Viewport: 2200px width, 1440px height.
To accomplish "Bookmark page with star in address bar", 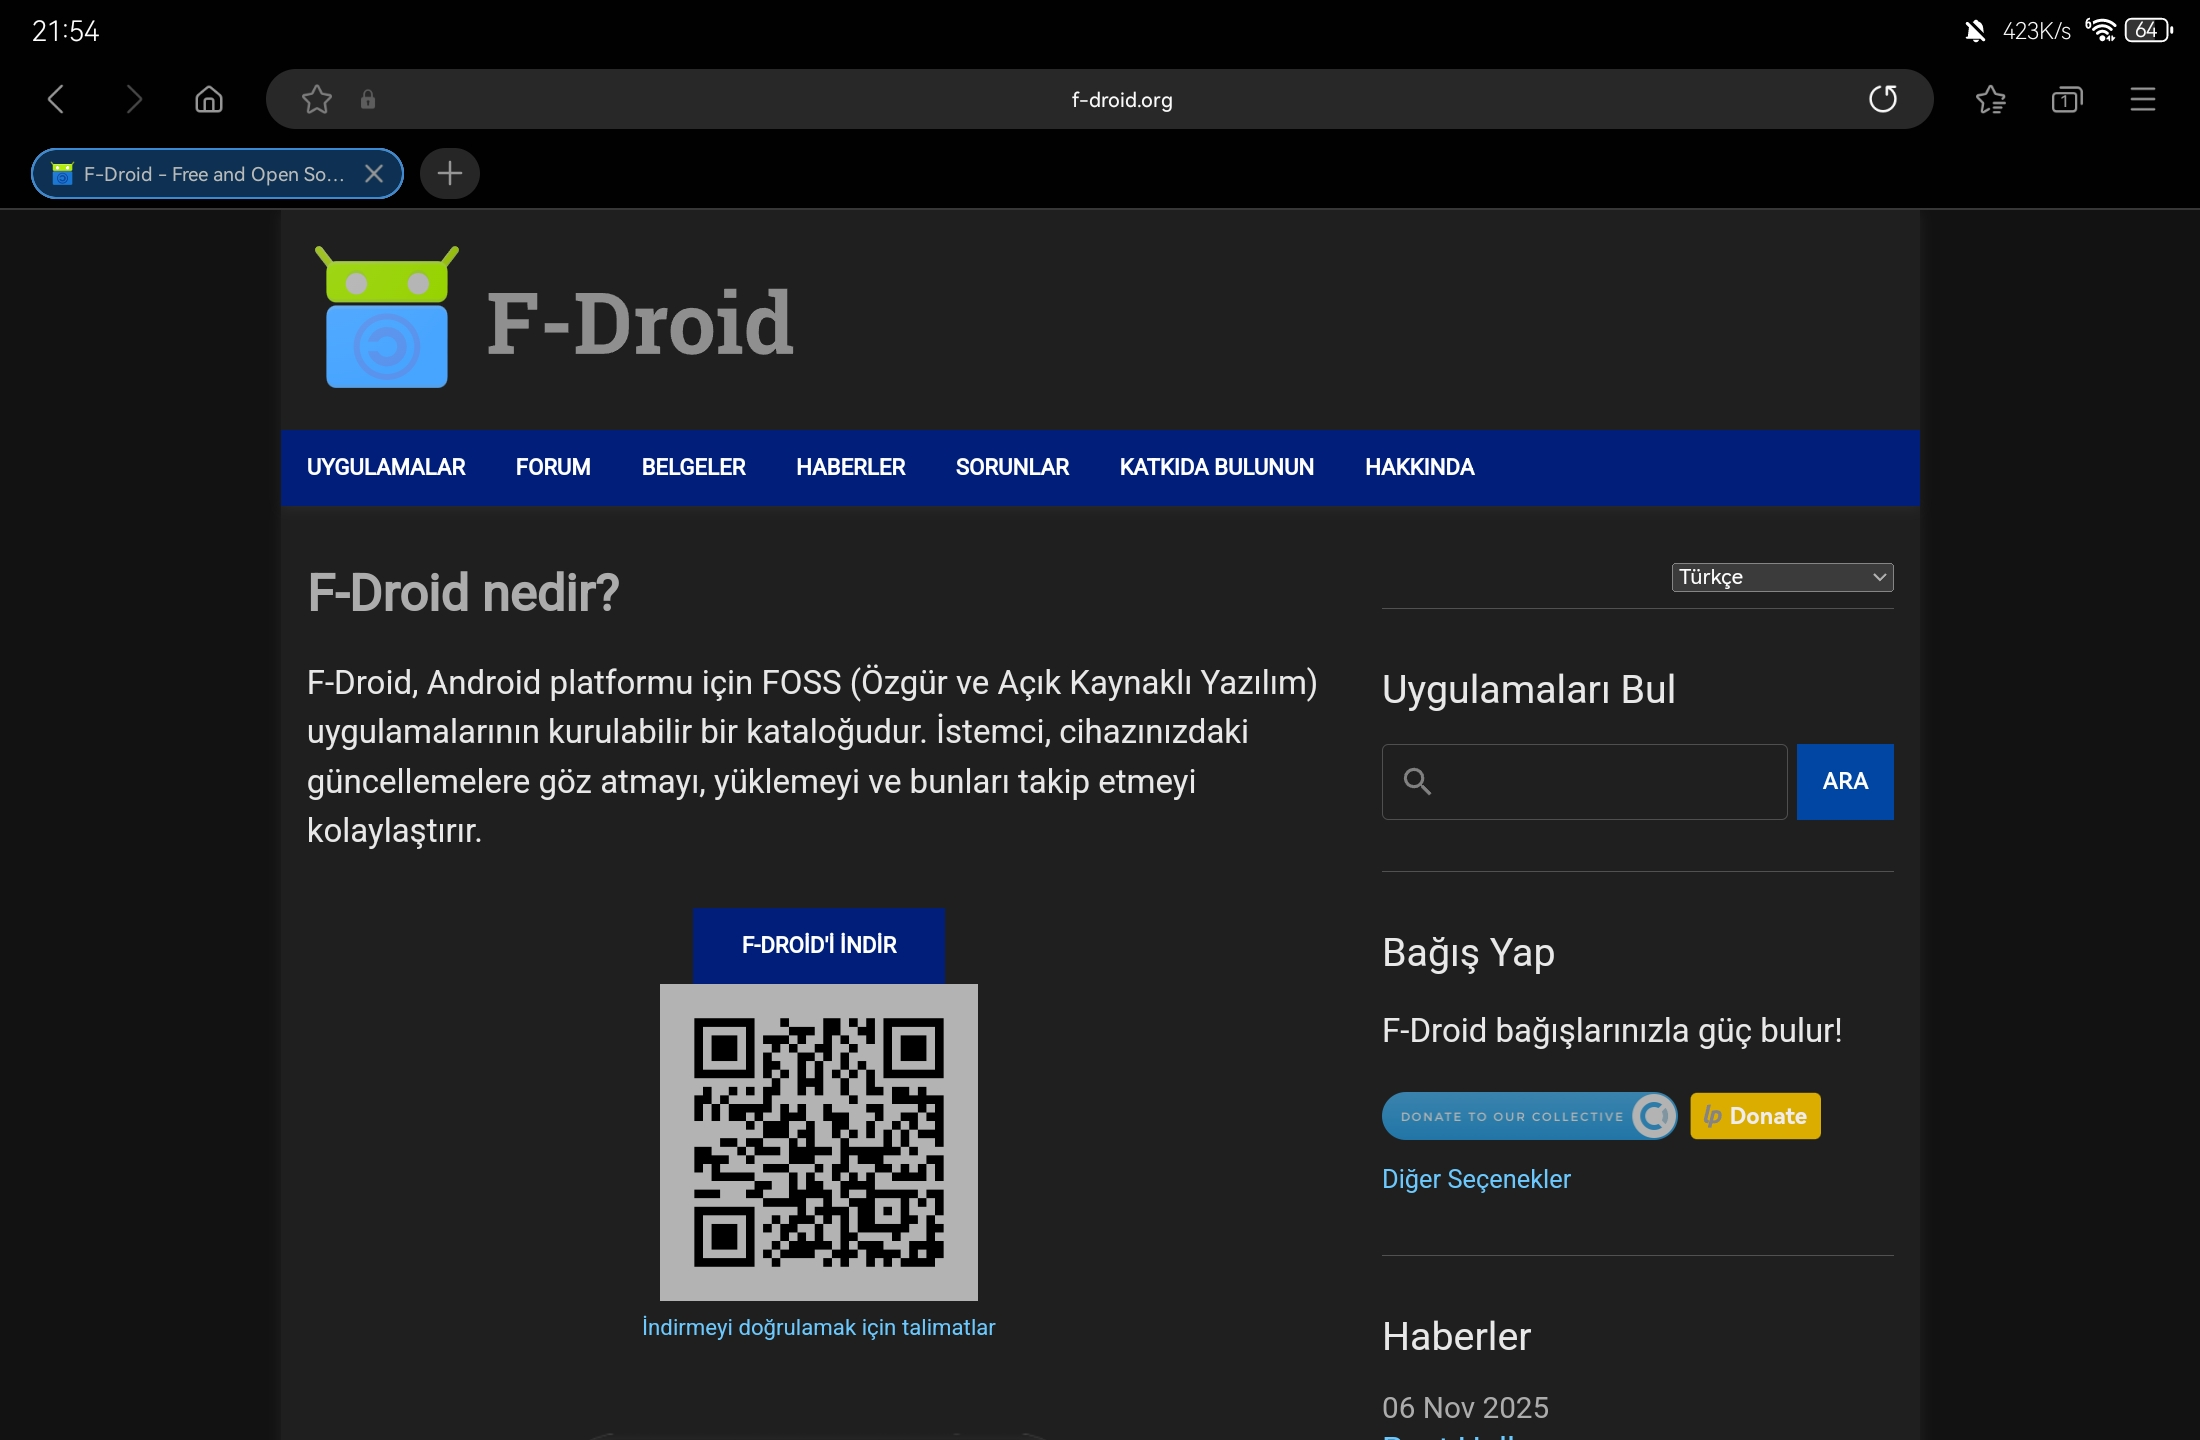I will (317, 99).
